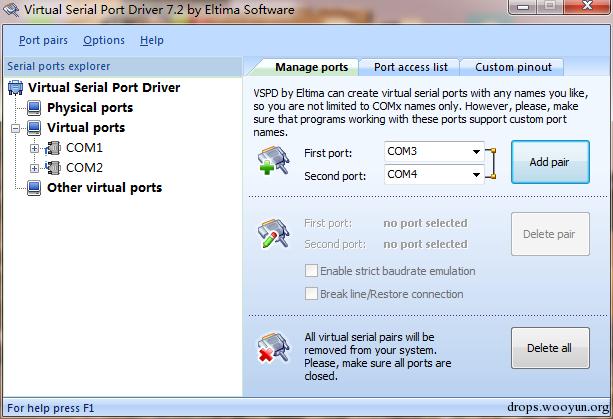Switch to the Port access list tab
The image size is (613, 419).
coord(410,67)
